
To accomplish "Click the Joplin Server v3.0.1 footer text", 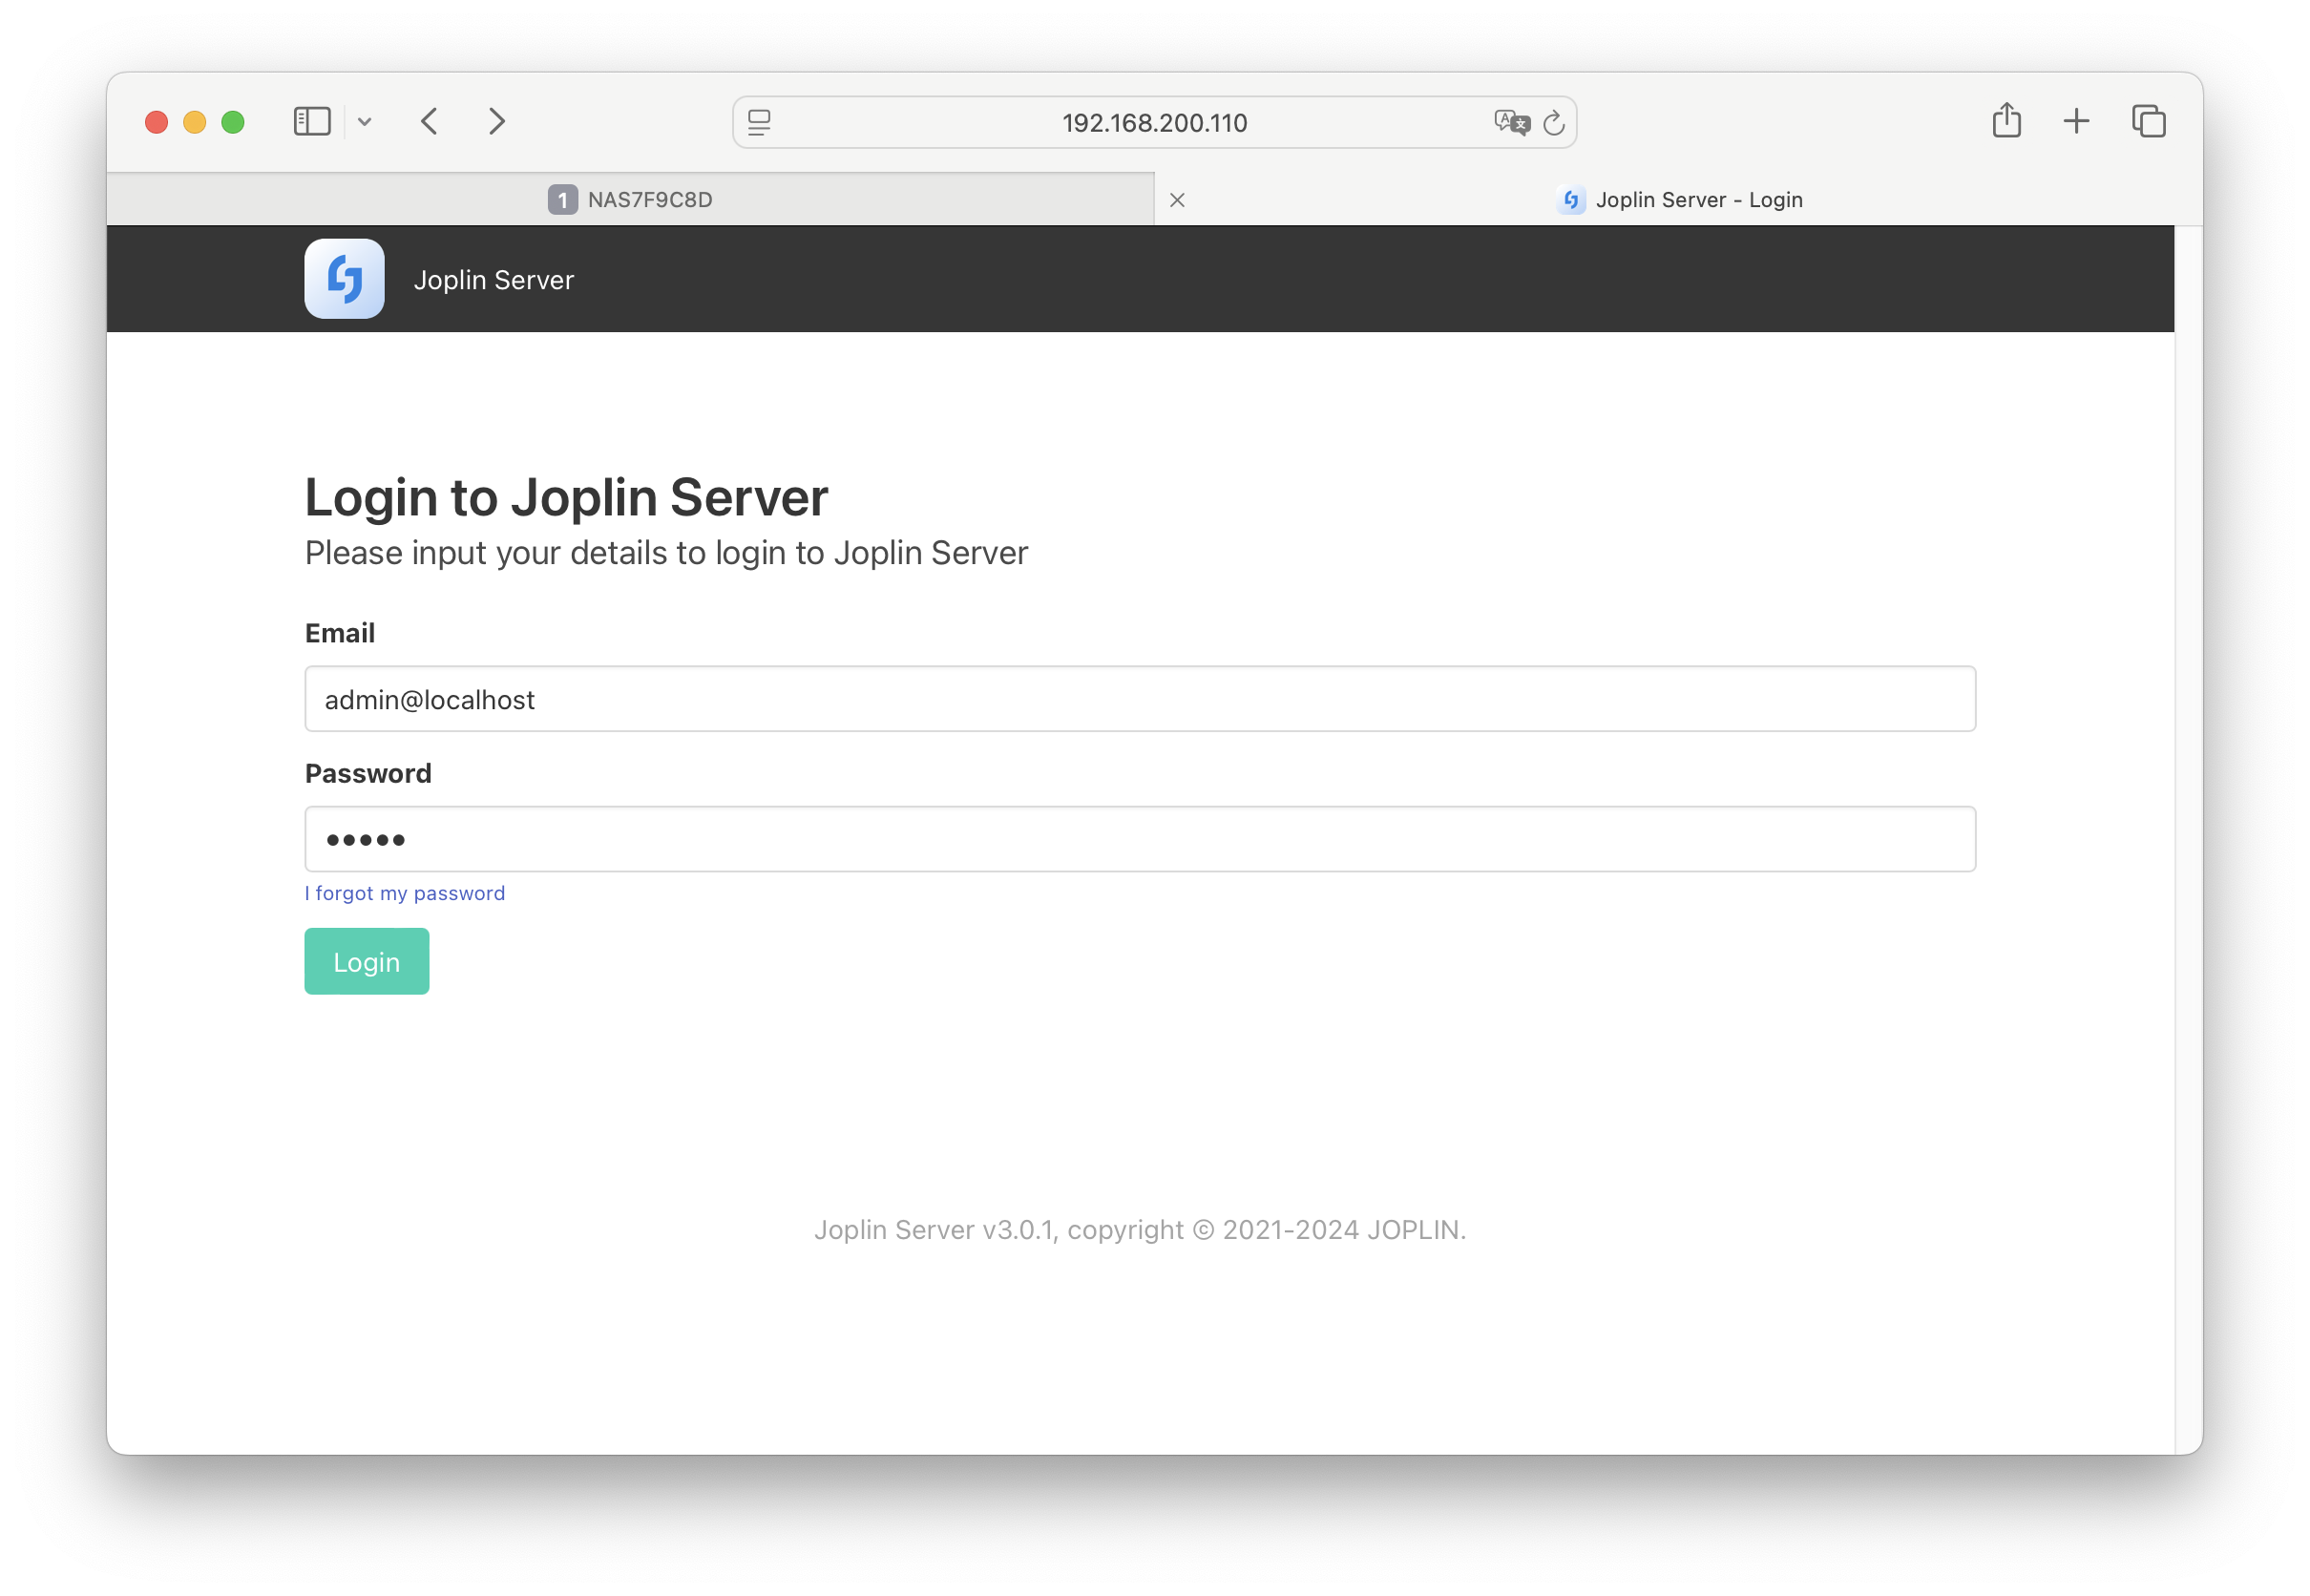I will (1140, 1230).
